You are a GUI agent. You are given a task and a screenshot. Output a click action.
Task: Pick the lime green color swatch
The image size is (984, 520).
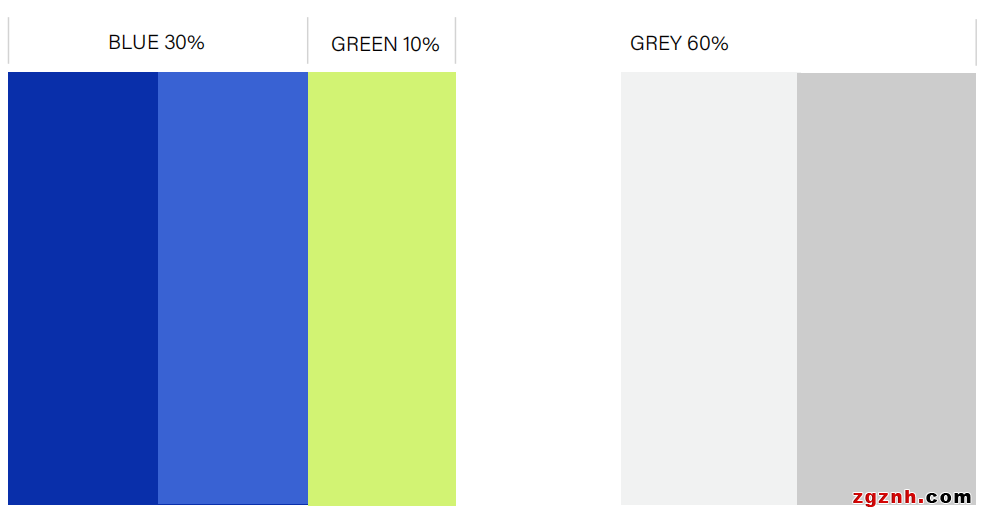382,288
